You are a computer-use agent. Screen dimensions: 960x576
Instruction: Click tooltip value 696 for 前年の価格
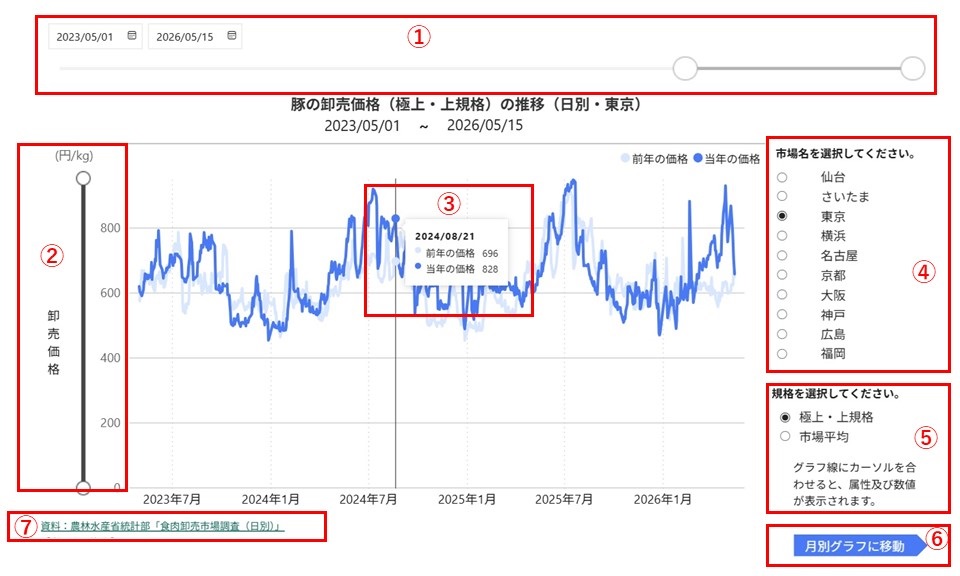pyautogui.click(x=490, y=253)
